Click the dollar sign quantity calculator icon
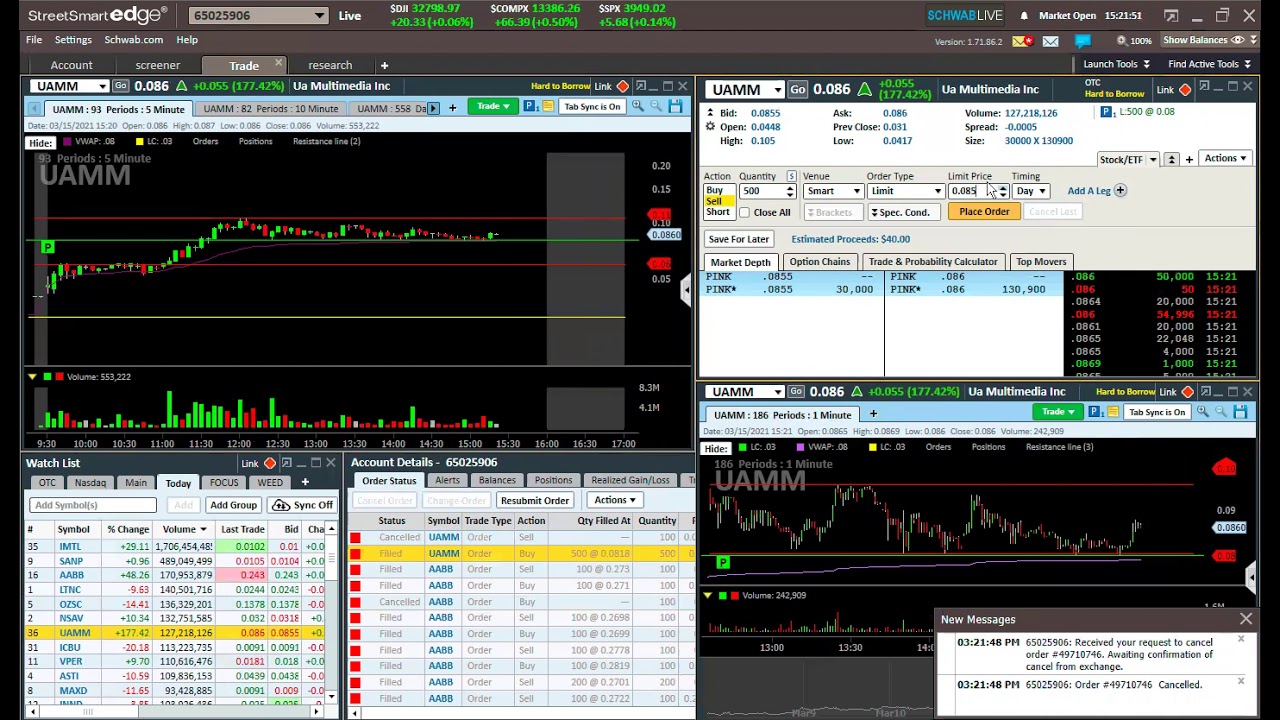 791,176
